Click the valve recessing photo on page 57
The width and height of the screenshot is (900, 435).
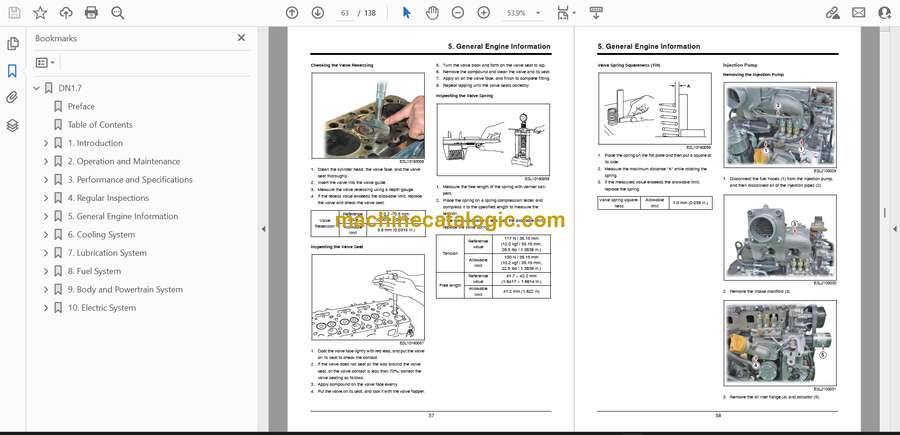367,116
